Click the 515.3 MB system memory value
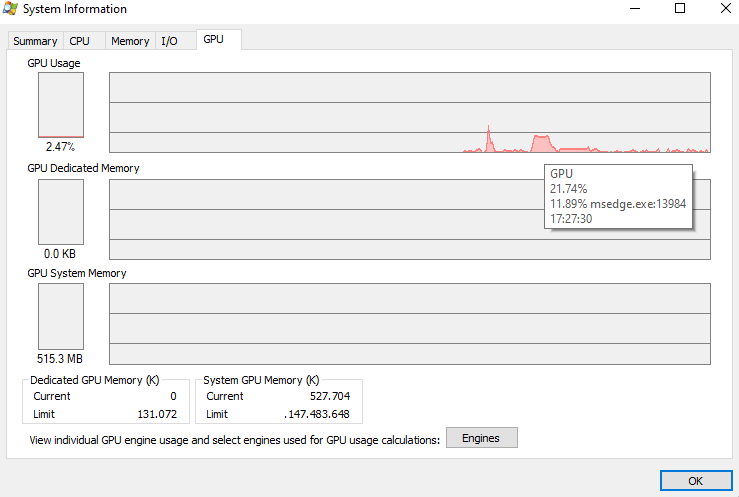739x497 pixels. pyautogui.click(x=60, y=359)
